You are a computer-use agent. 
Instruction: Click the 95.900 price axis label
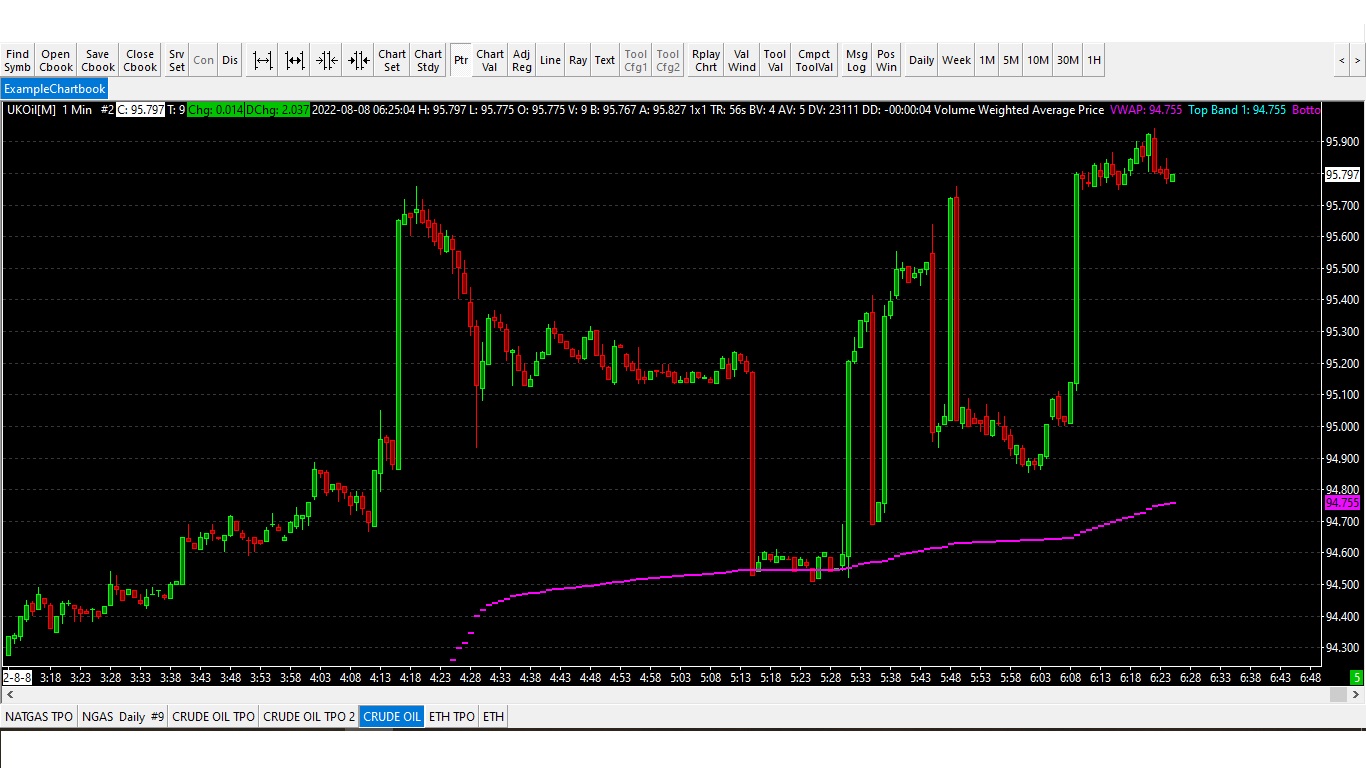1342,142
